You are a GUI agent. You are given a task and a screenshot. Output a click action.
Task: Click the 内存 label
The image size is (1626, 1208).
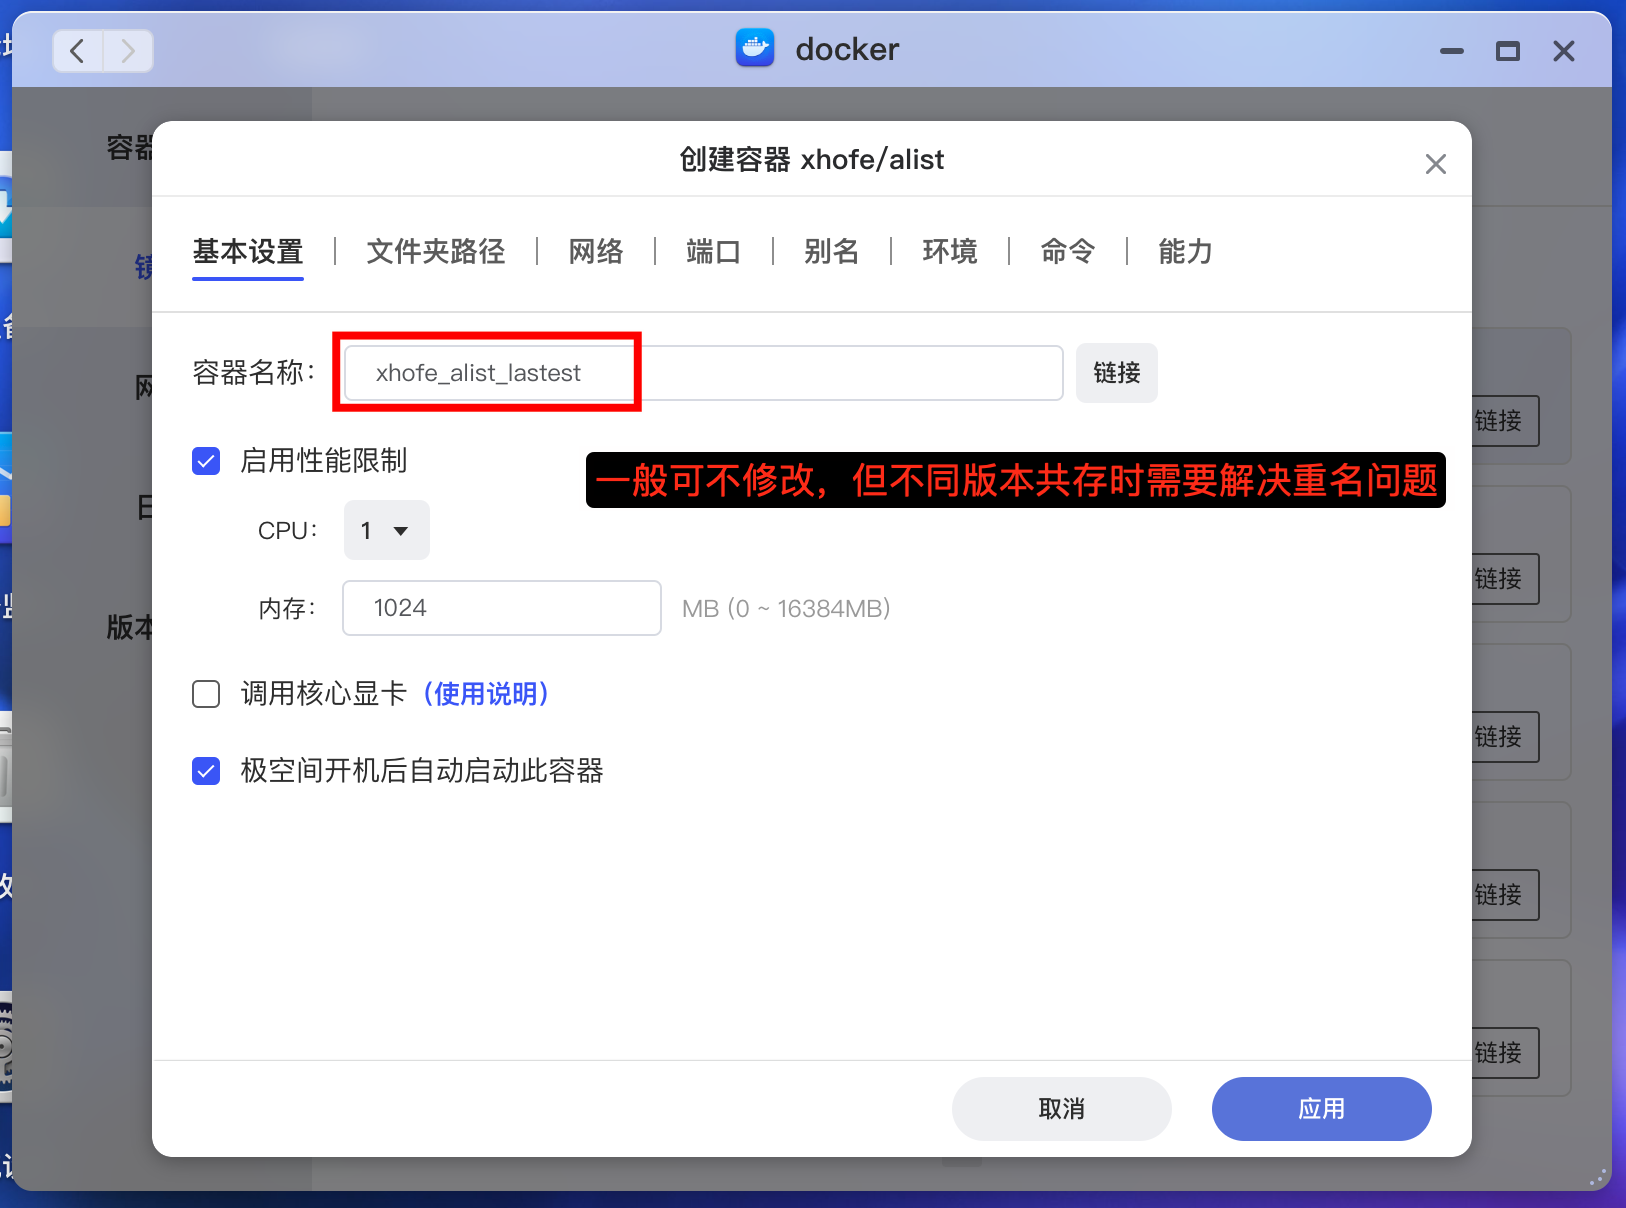[287, 608]
